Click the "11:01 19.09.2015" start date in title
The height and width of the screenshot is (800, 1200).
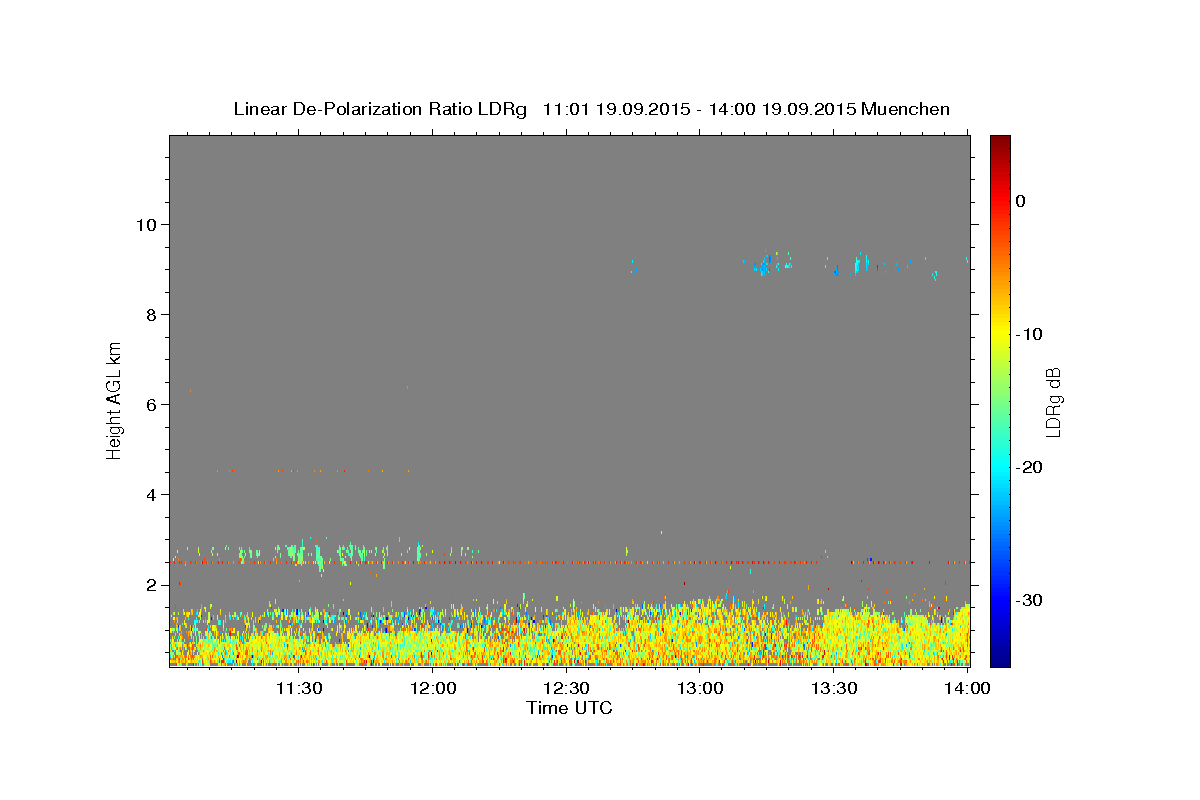click(616, 109)
